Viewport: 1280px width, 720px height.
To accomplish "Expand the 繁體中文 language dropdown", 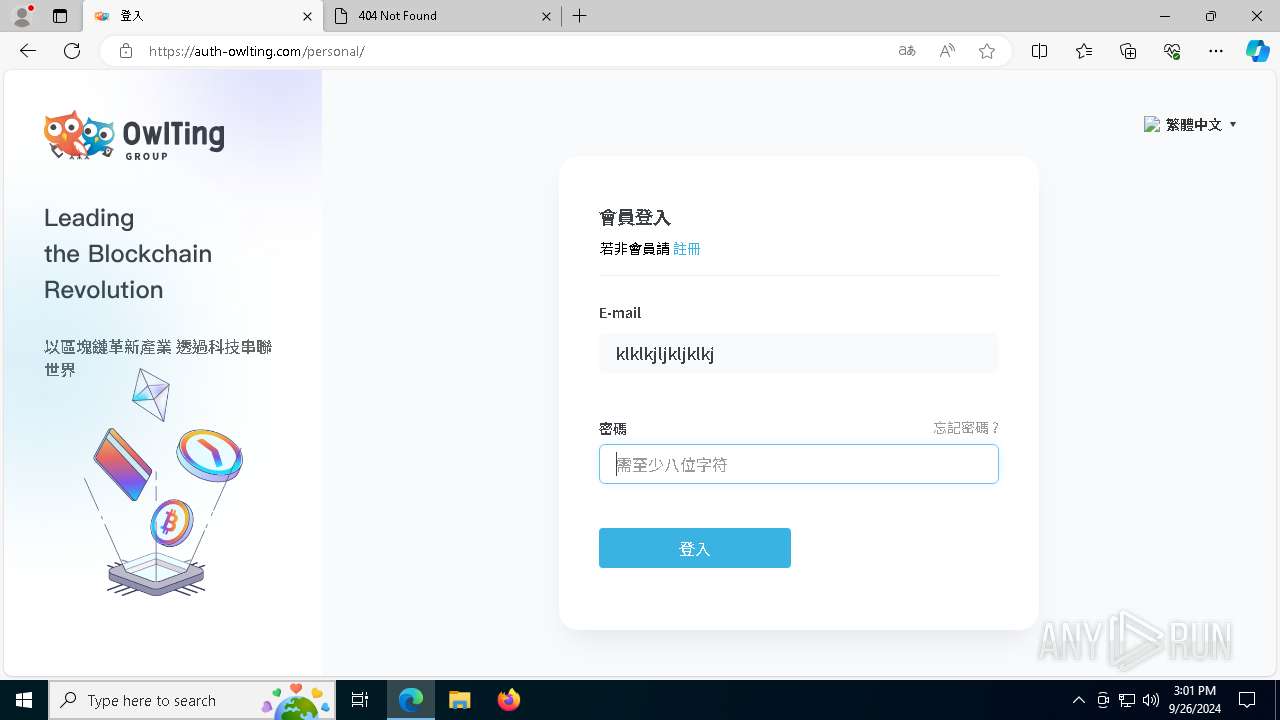I will tap(1191, 125).
